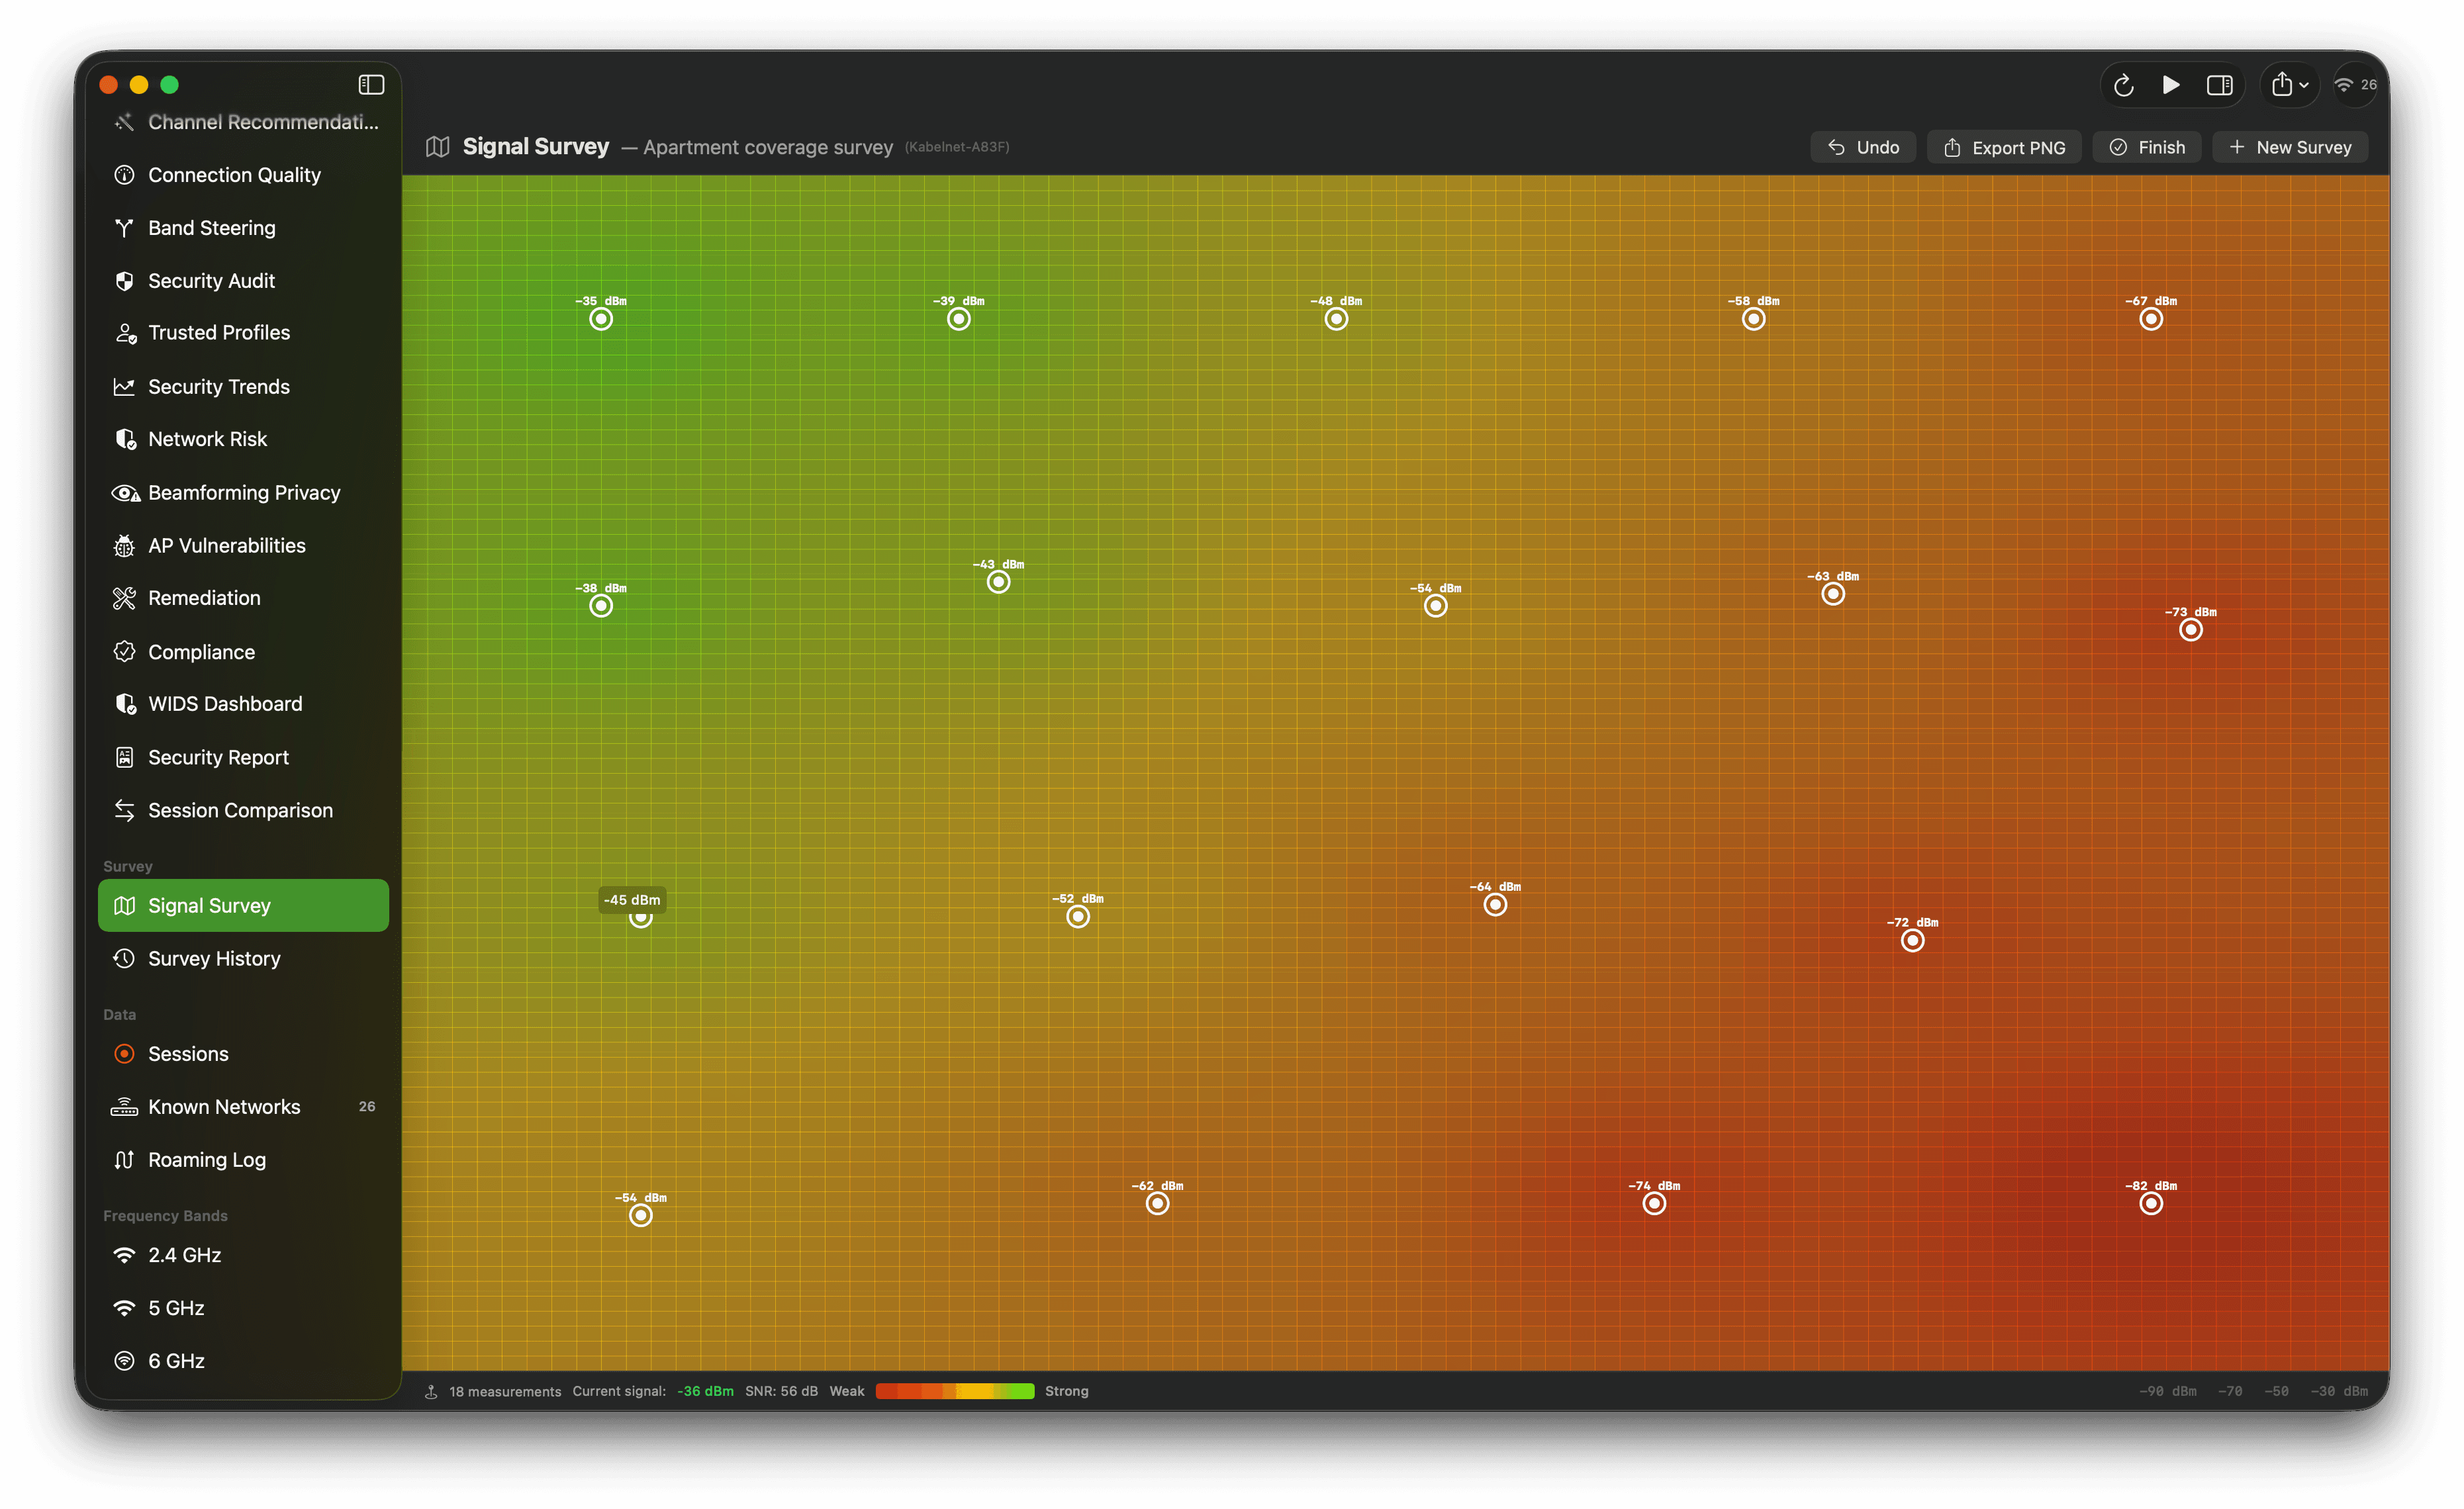Toggle the sidebar with the panel icon
The width and height of the screenshot is (2464, 1509).
click(371, 85)
